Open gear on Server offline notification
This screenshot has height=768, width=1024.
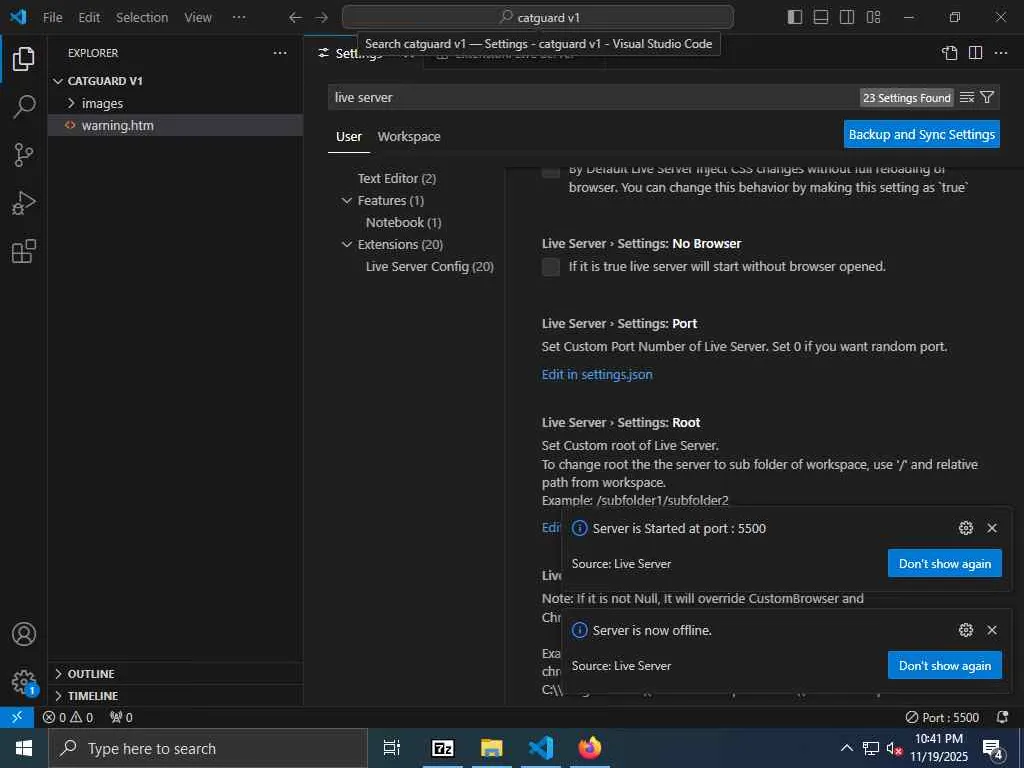[x=966, y=630]
